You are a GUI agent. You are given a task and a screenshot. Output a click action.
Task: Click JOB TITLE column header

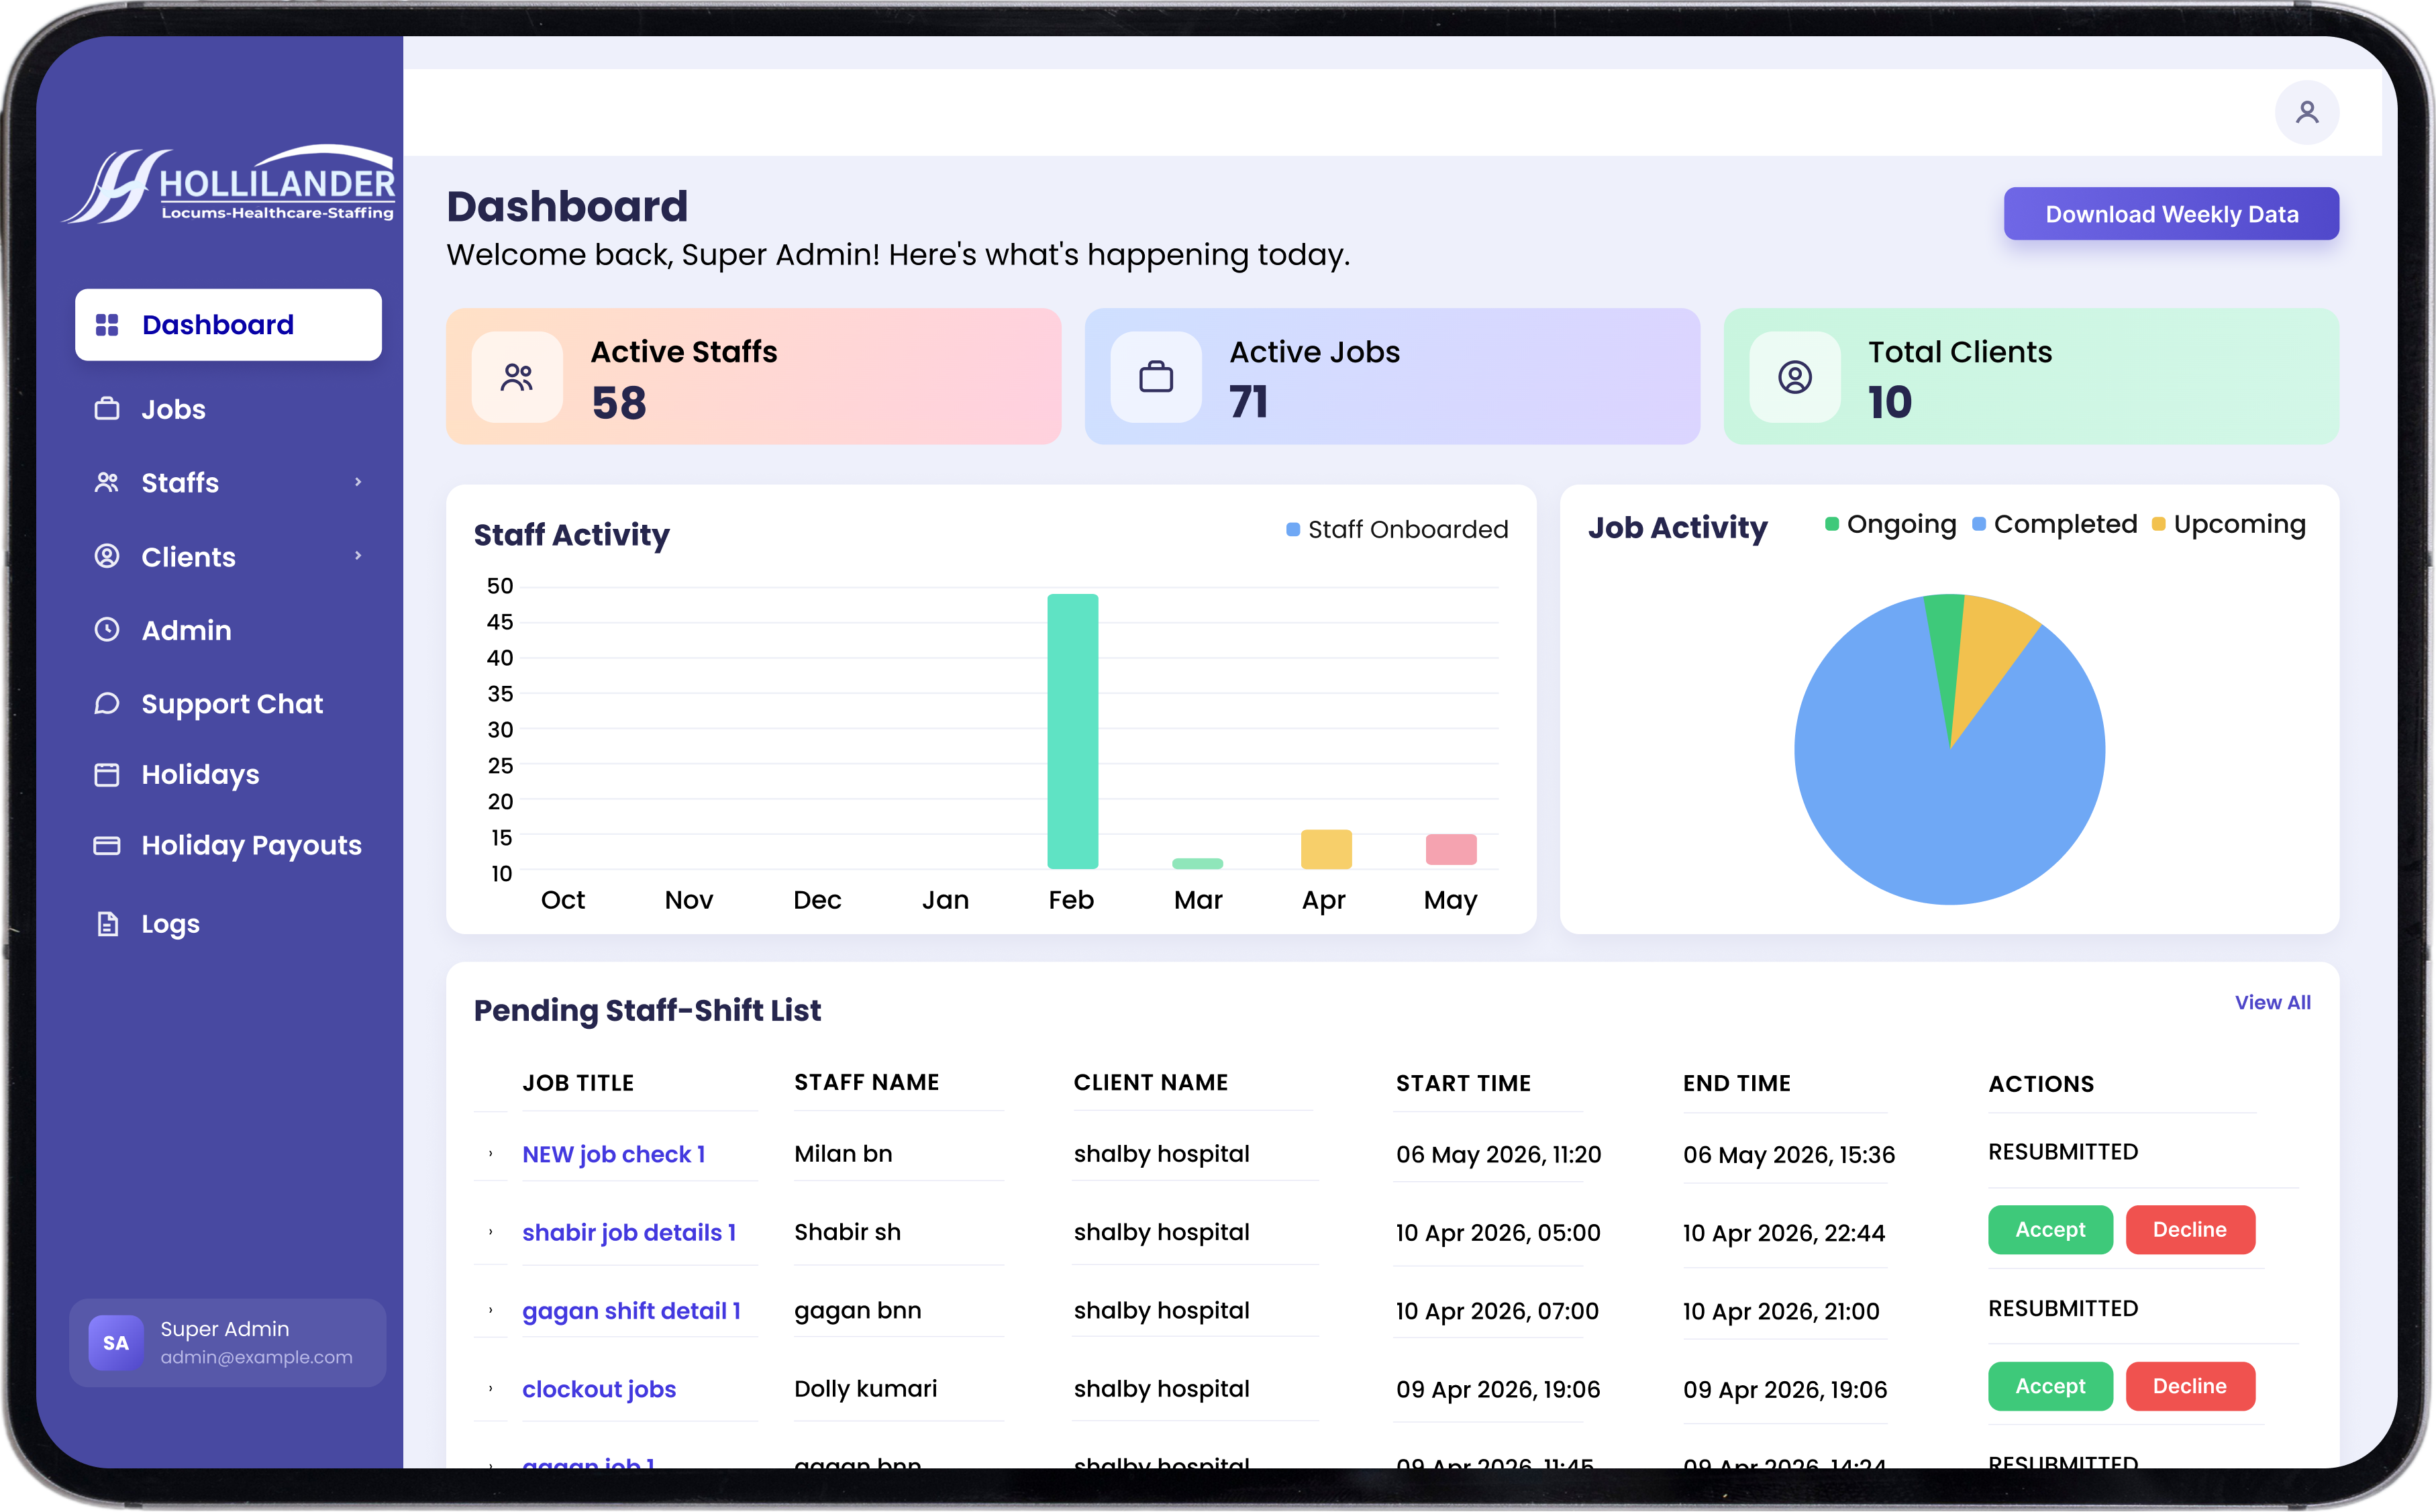[578, 1083]
